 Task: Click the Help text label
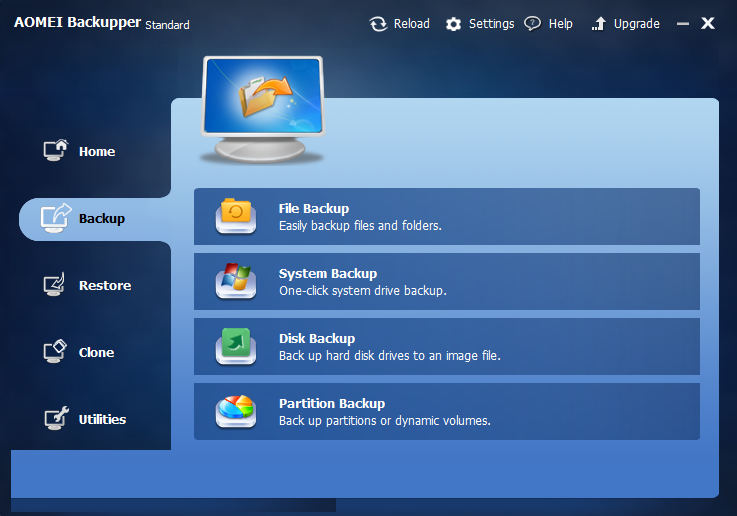561,24
